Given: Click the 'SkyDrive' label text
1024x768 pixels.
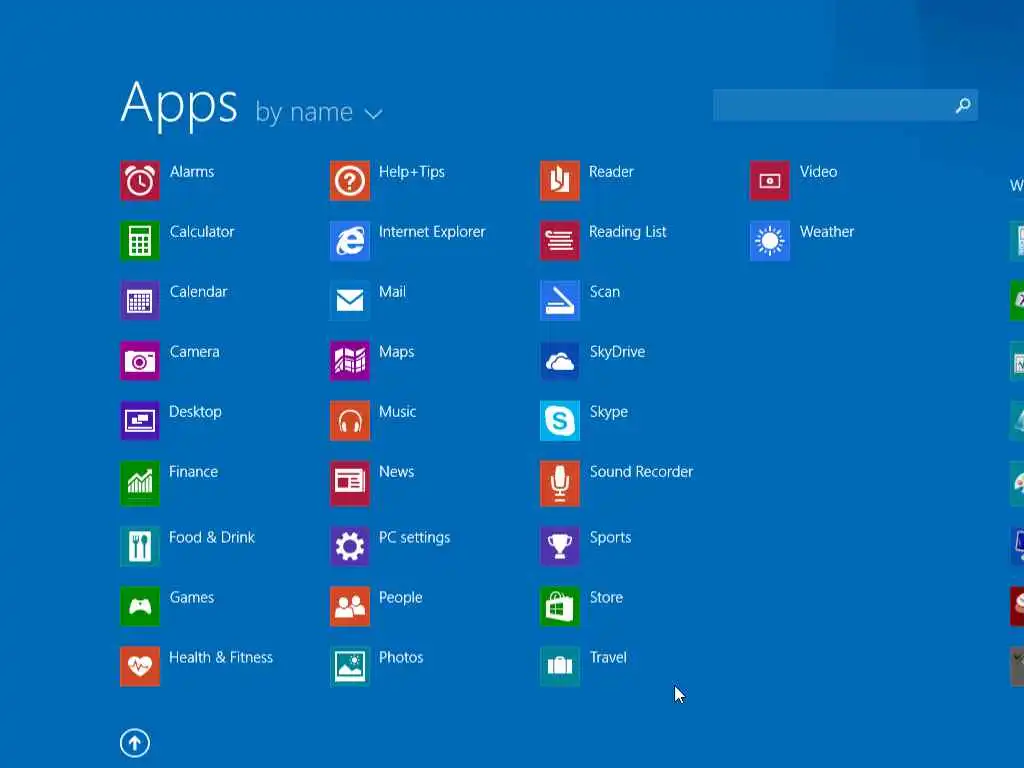Looking at the screenshot, I should pos(617,352).
